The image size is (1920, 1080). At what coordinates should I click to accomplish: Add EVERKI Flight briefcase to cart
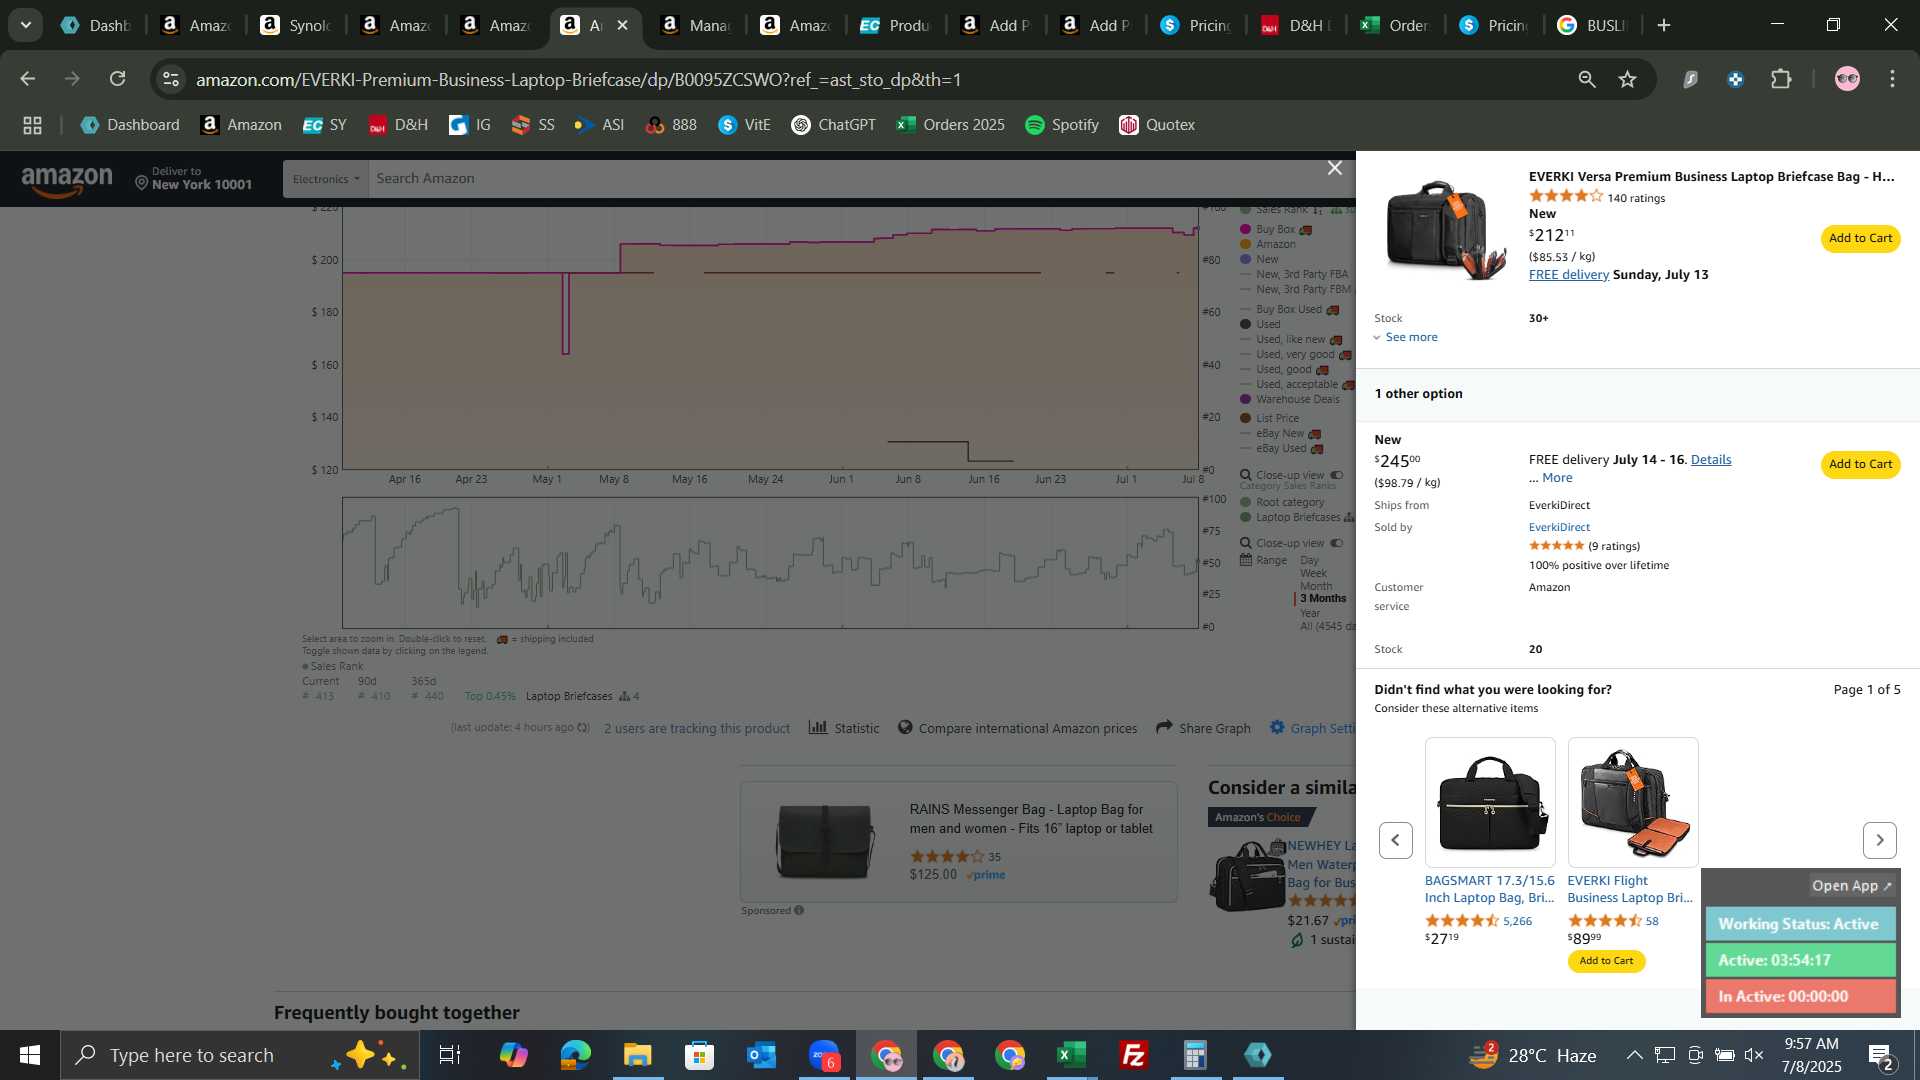[1606, 961]
